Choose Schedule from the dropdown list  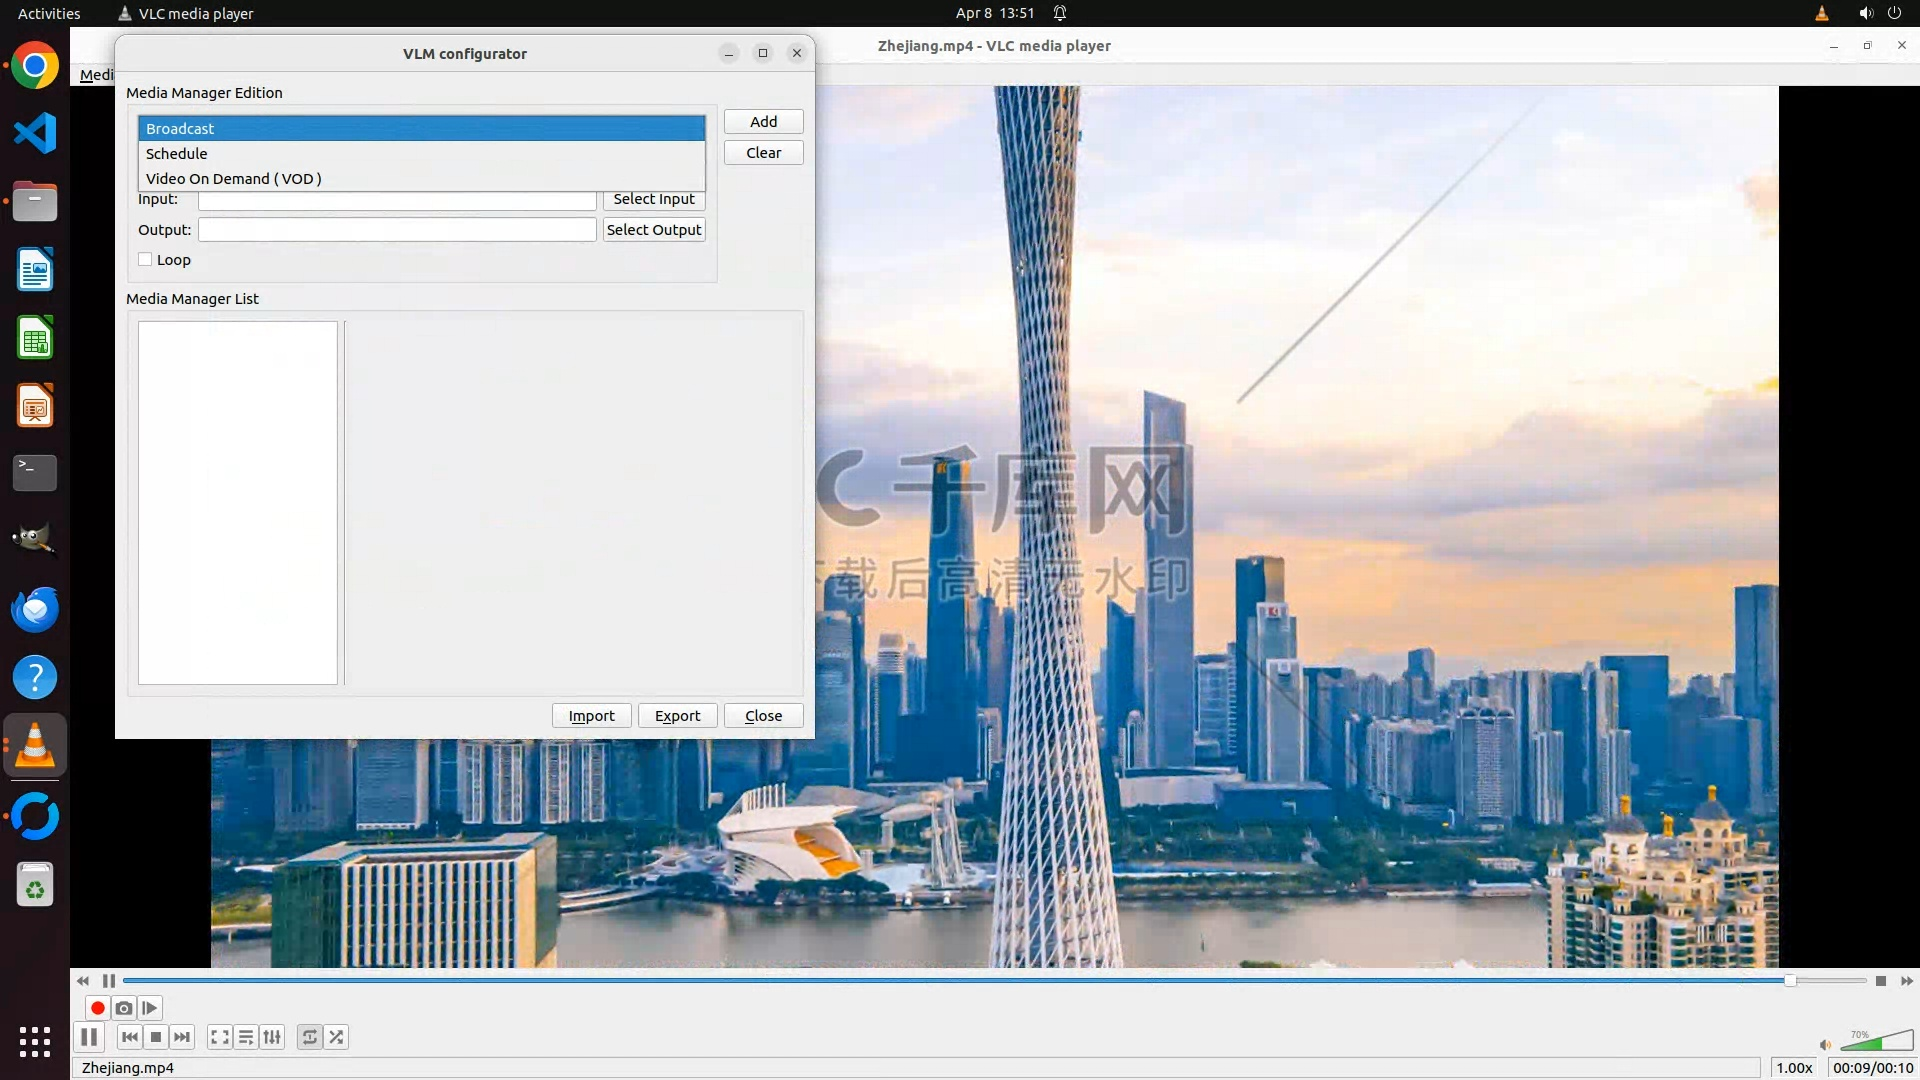coord(421,154)
